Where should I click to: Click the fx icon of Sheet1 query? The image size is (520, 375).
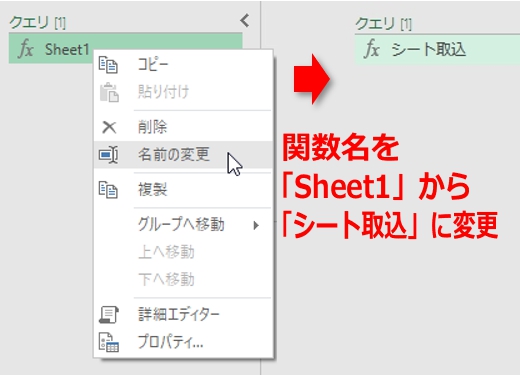(x=26, y=49)
